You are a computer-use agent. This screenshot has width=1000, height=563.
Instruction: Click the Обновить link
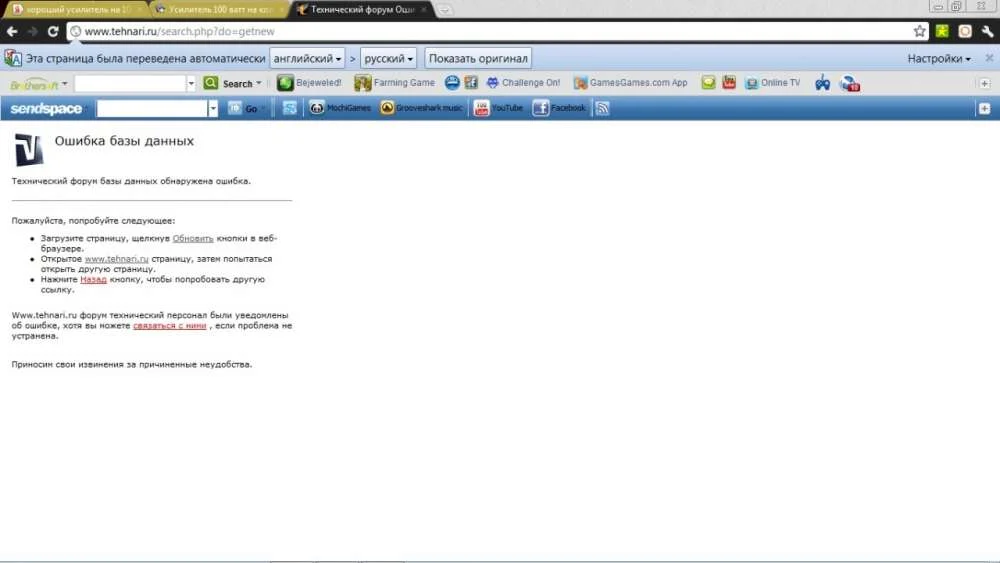(x=193, y=238)
